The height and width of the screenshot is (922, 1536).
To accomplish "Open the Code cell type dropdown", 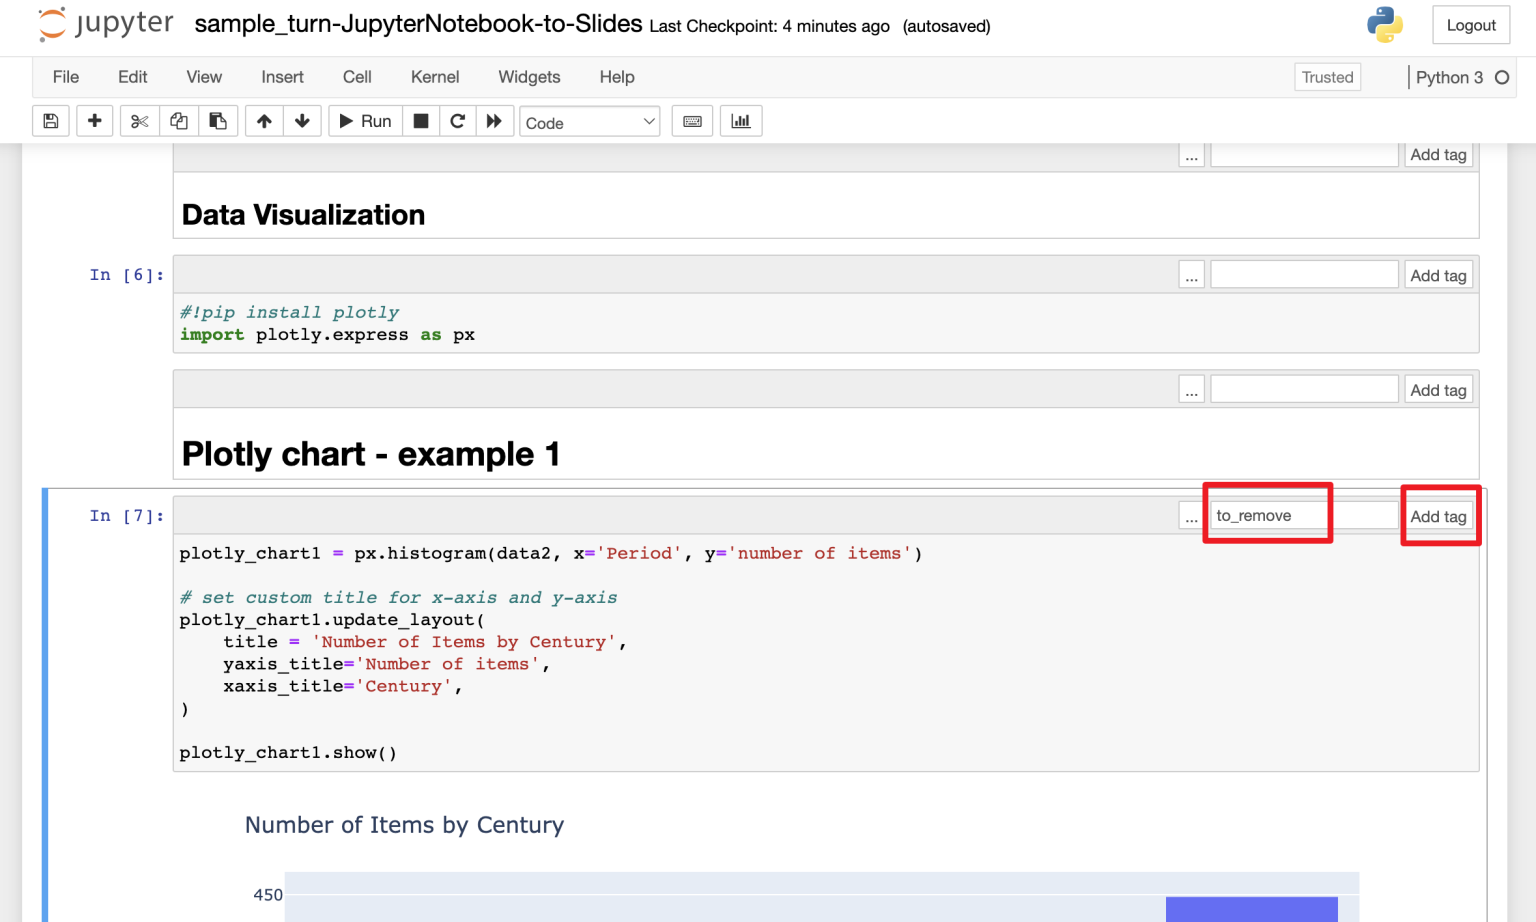I will pos(589,122).
